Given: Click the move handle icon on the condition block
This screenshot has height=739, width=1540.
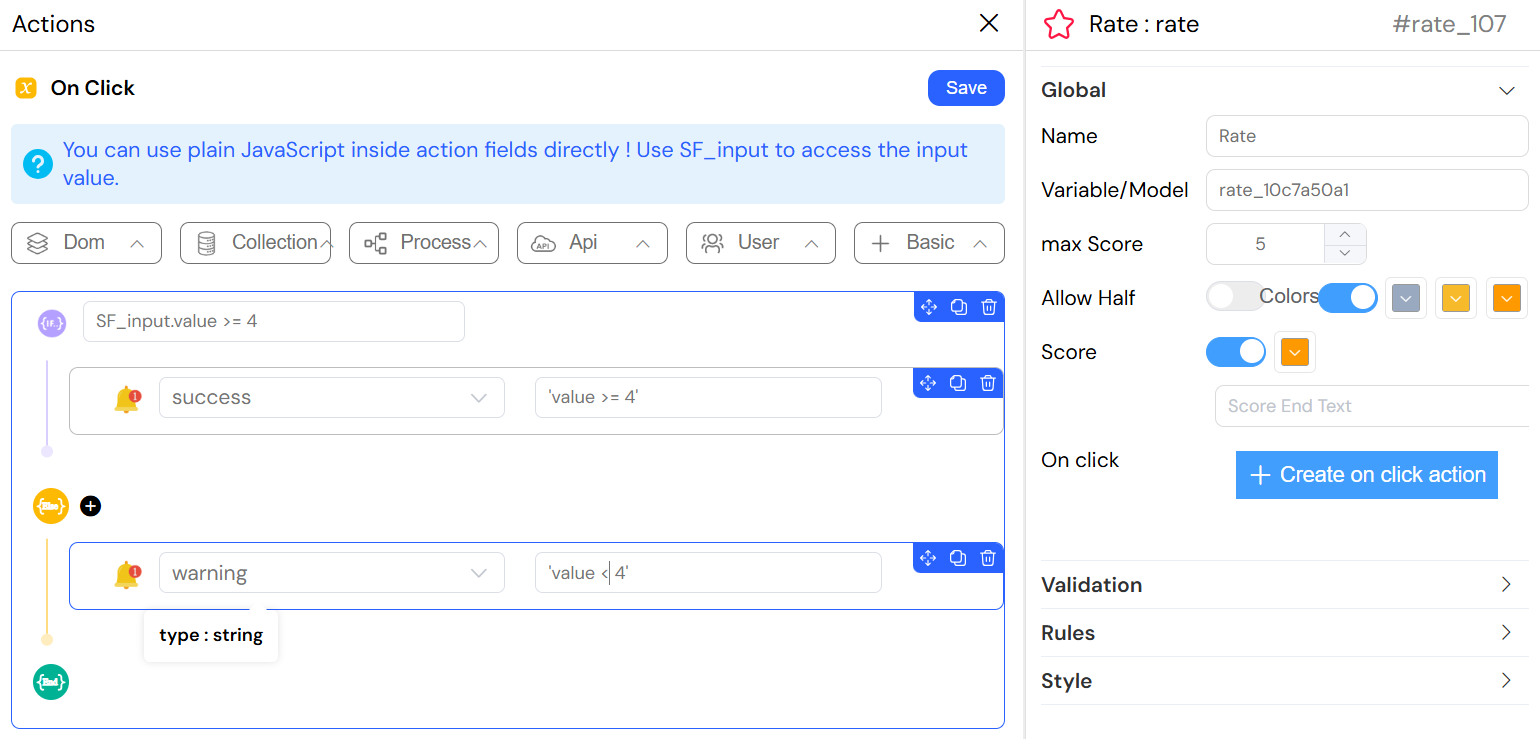Looking at the screenshot, I should tap(928, 307).
